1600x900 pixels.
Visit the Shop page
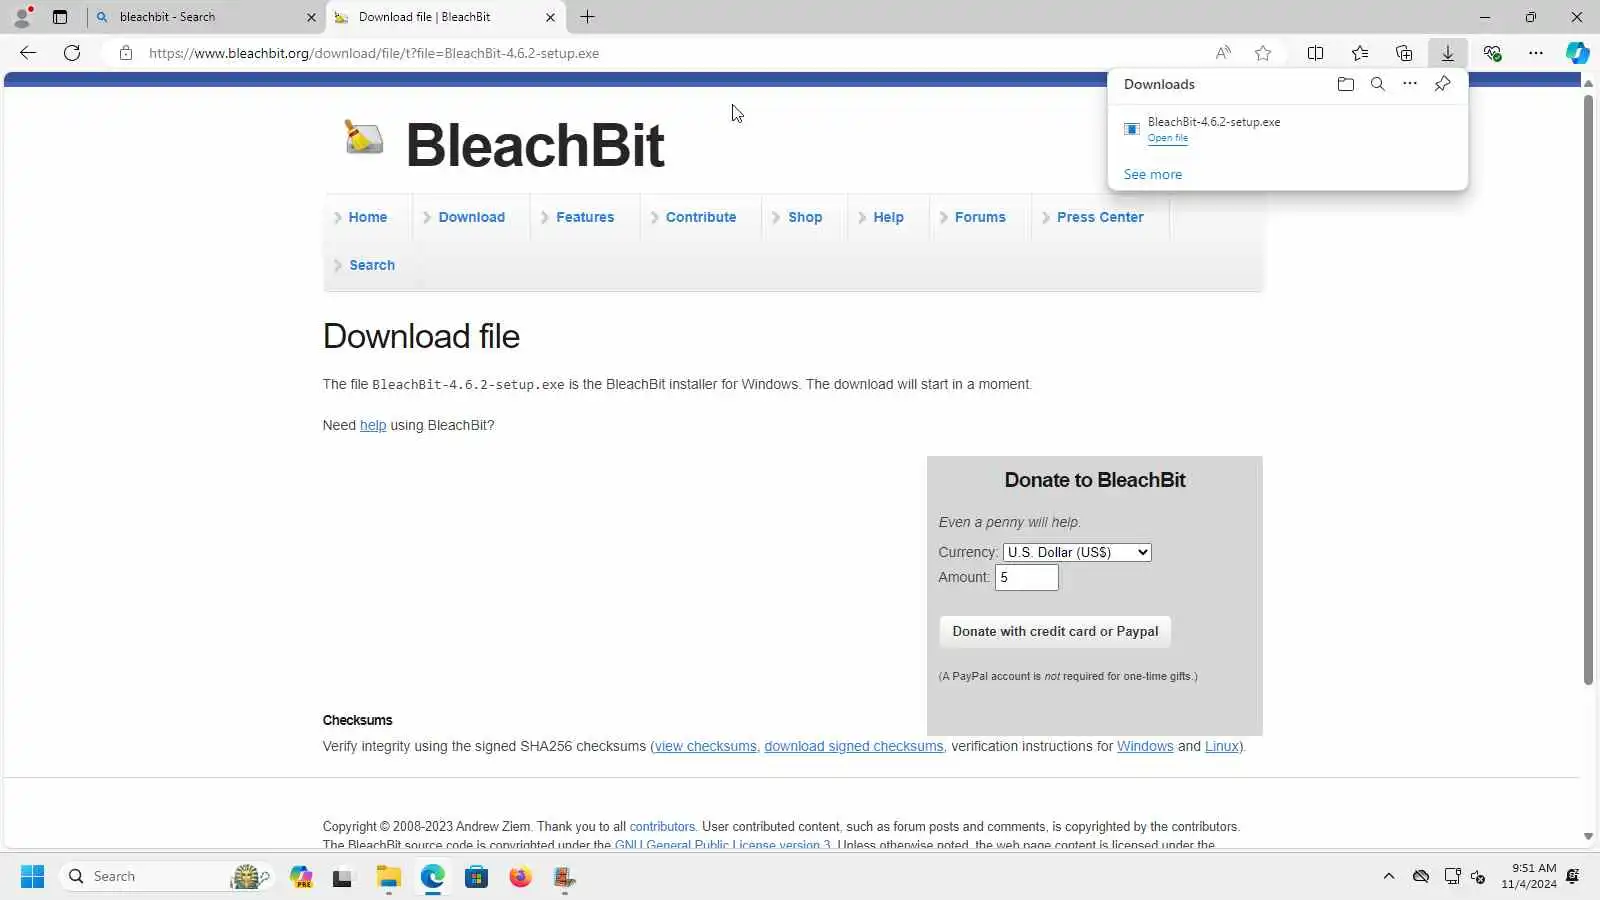click(804, 217)
